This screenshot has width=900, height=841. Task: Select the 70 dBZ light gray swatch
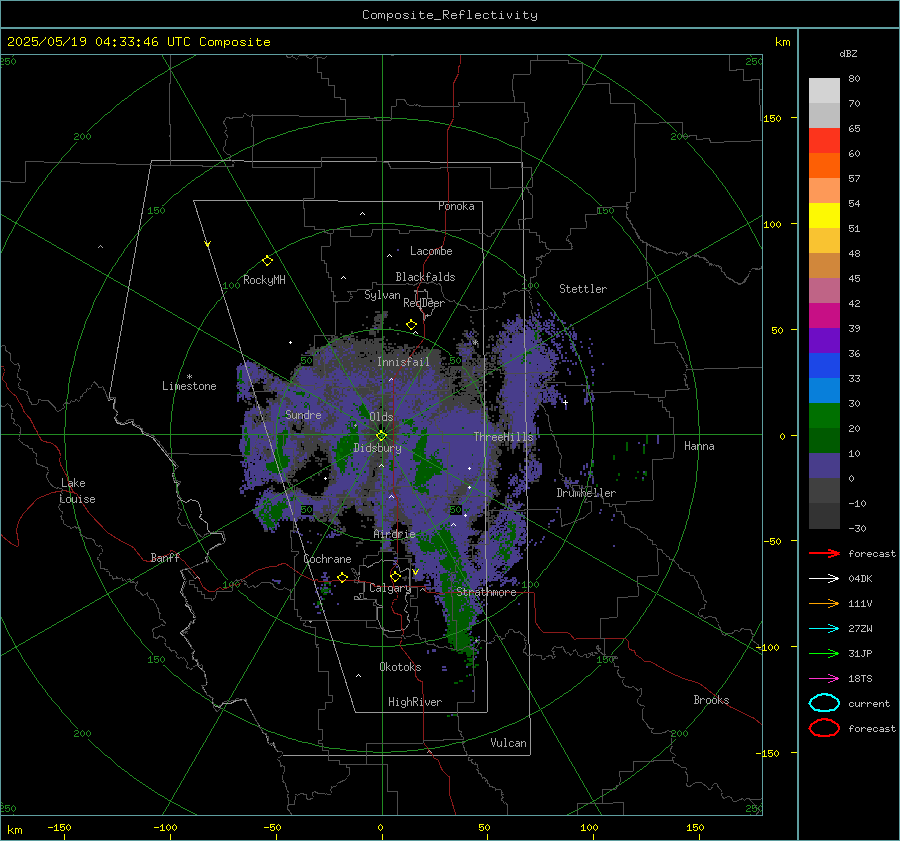824,91
